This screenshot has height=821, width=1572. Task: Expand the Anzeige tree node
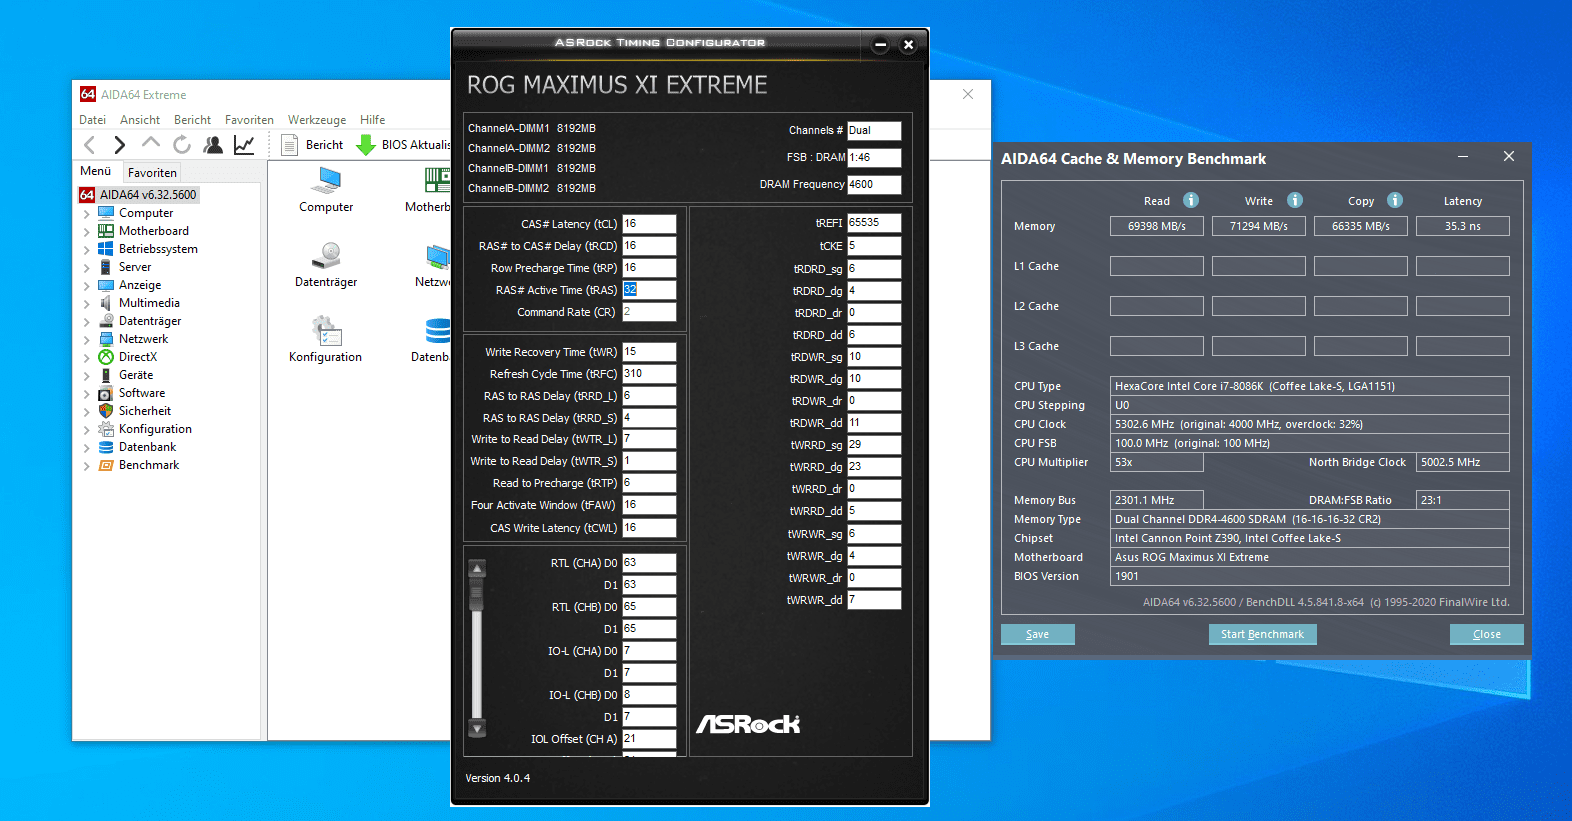pos(86,286)
